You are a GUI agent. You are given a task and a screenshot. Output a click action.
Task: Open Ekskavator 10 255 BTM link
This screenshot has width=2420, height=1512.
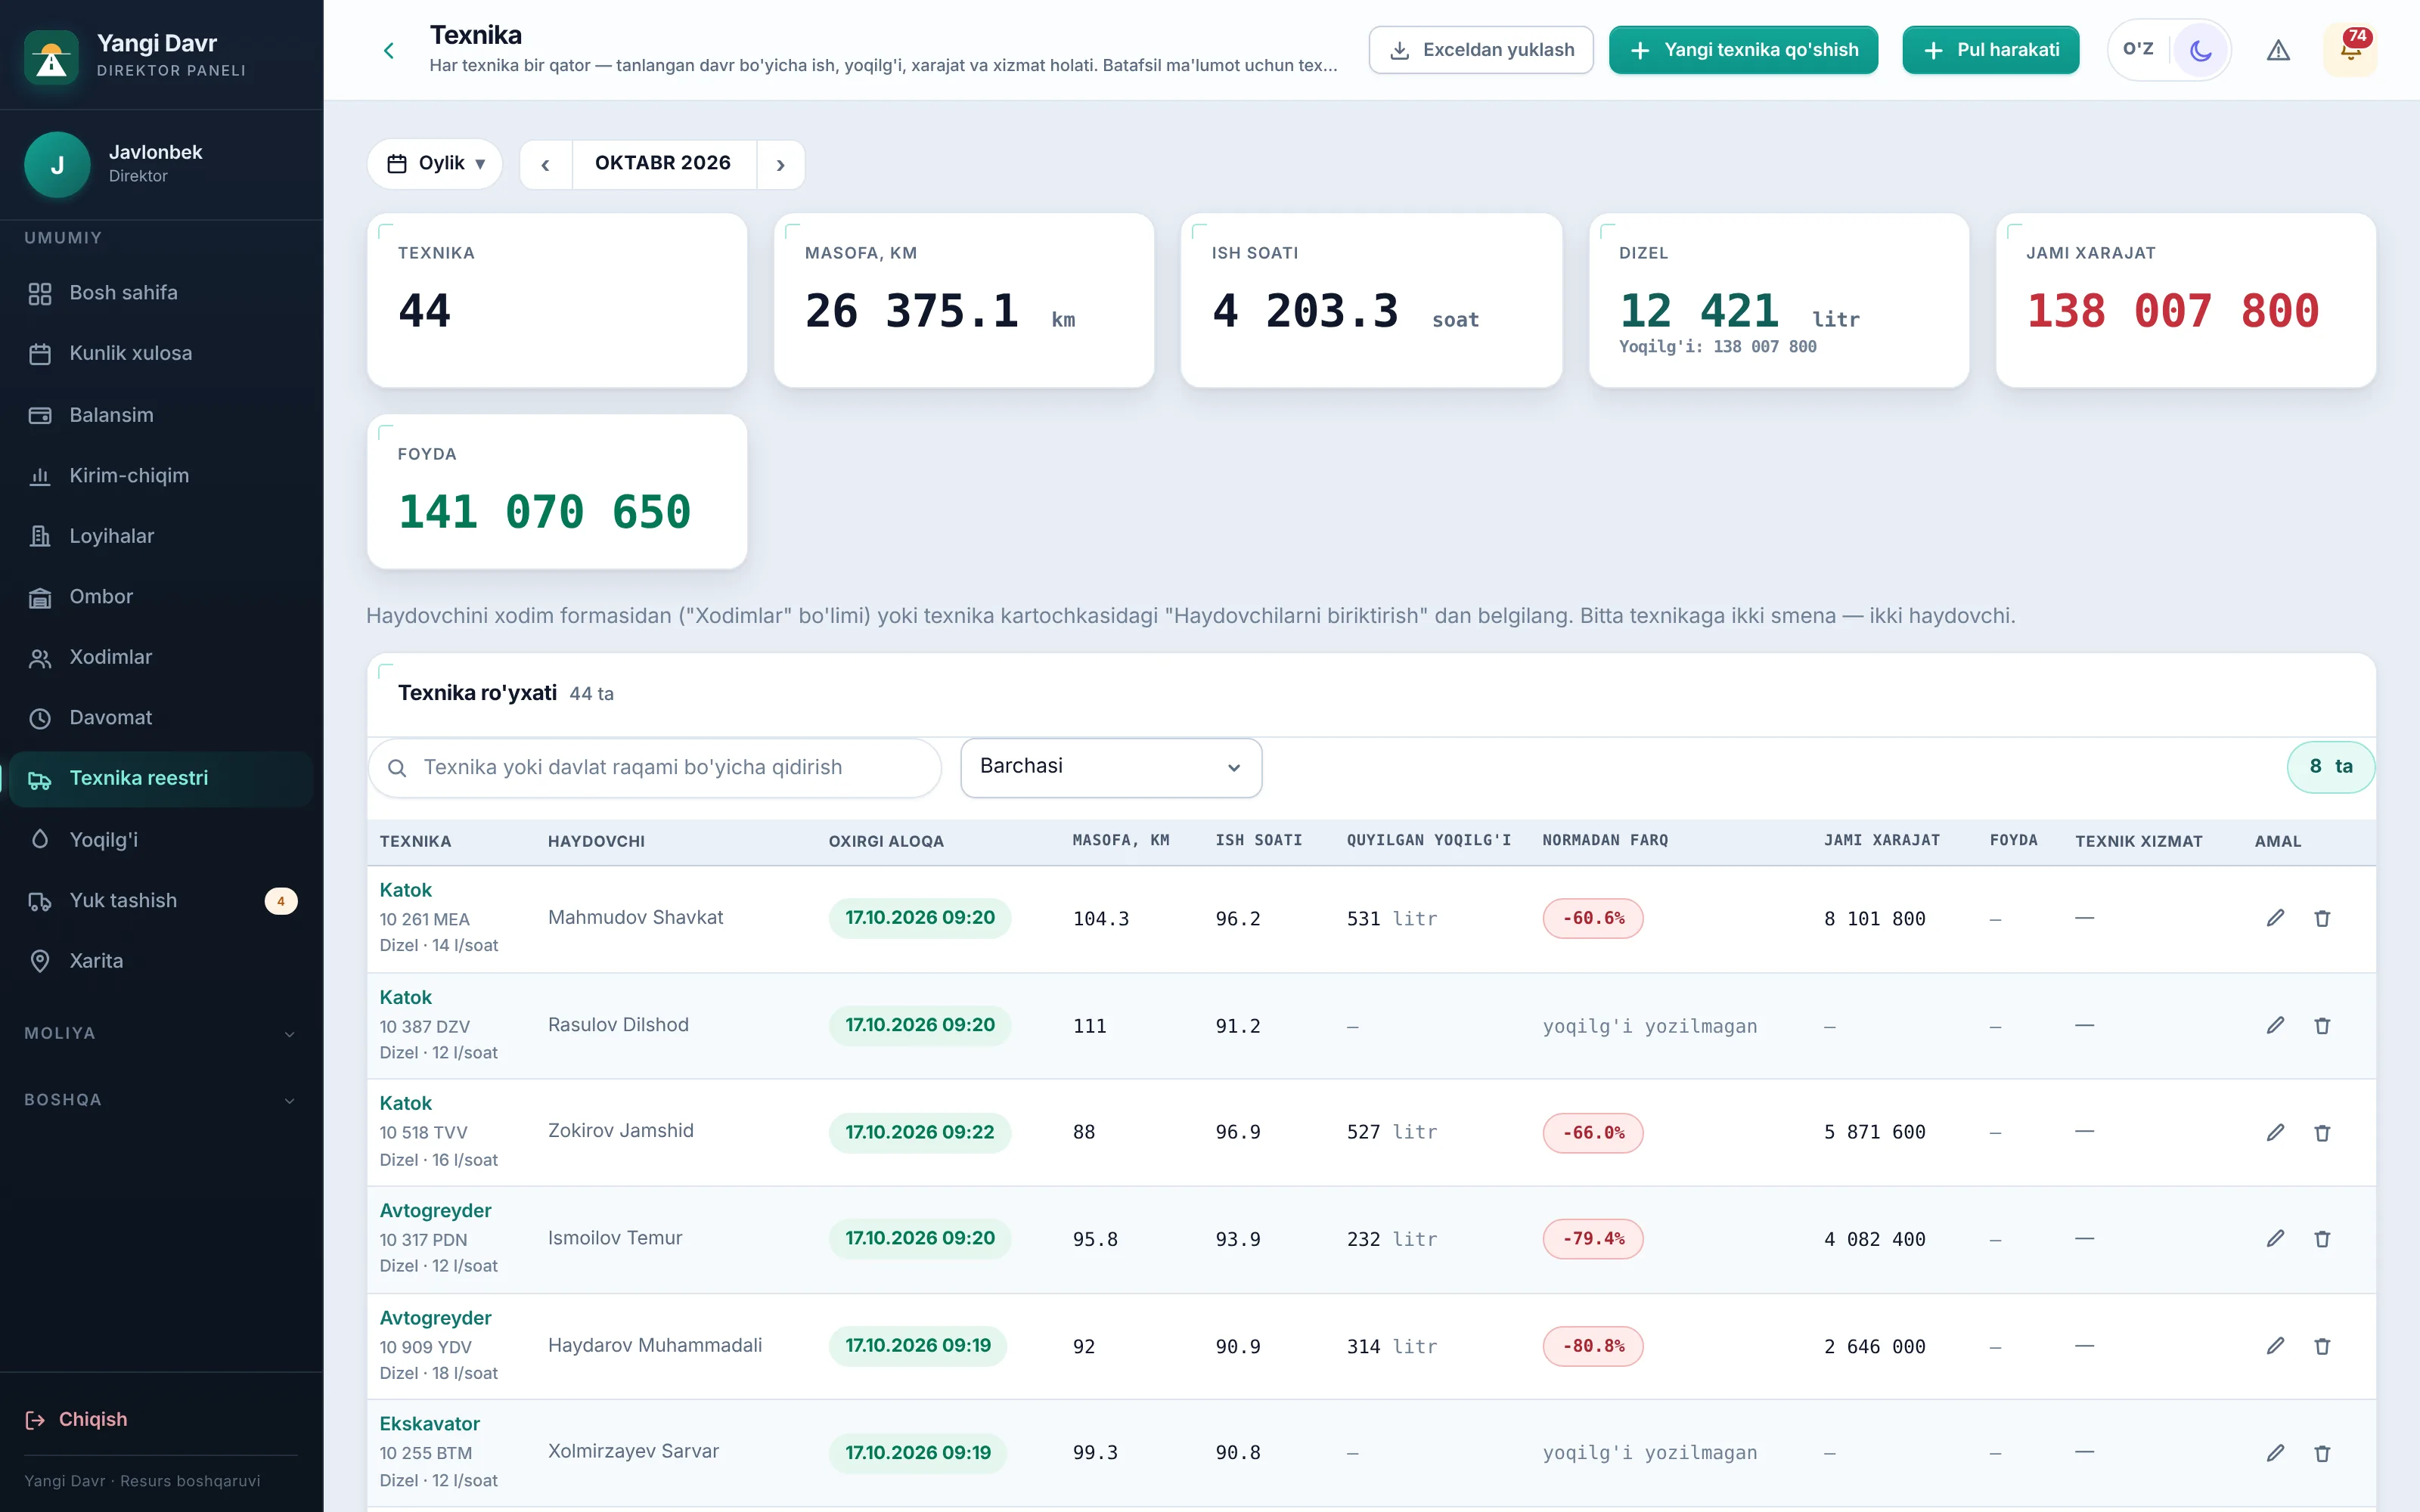pos(429,1423)
